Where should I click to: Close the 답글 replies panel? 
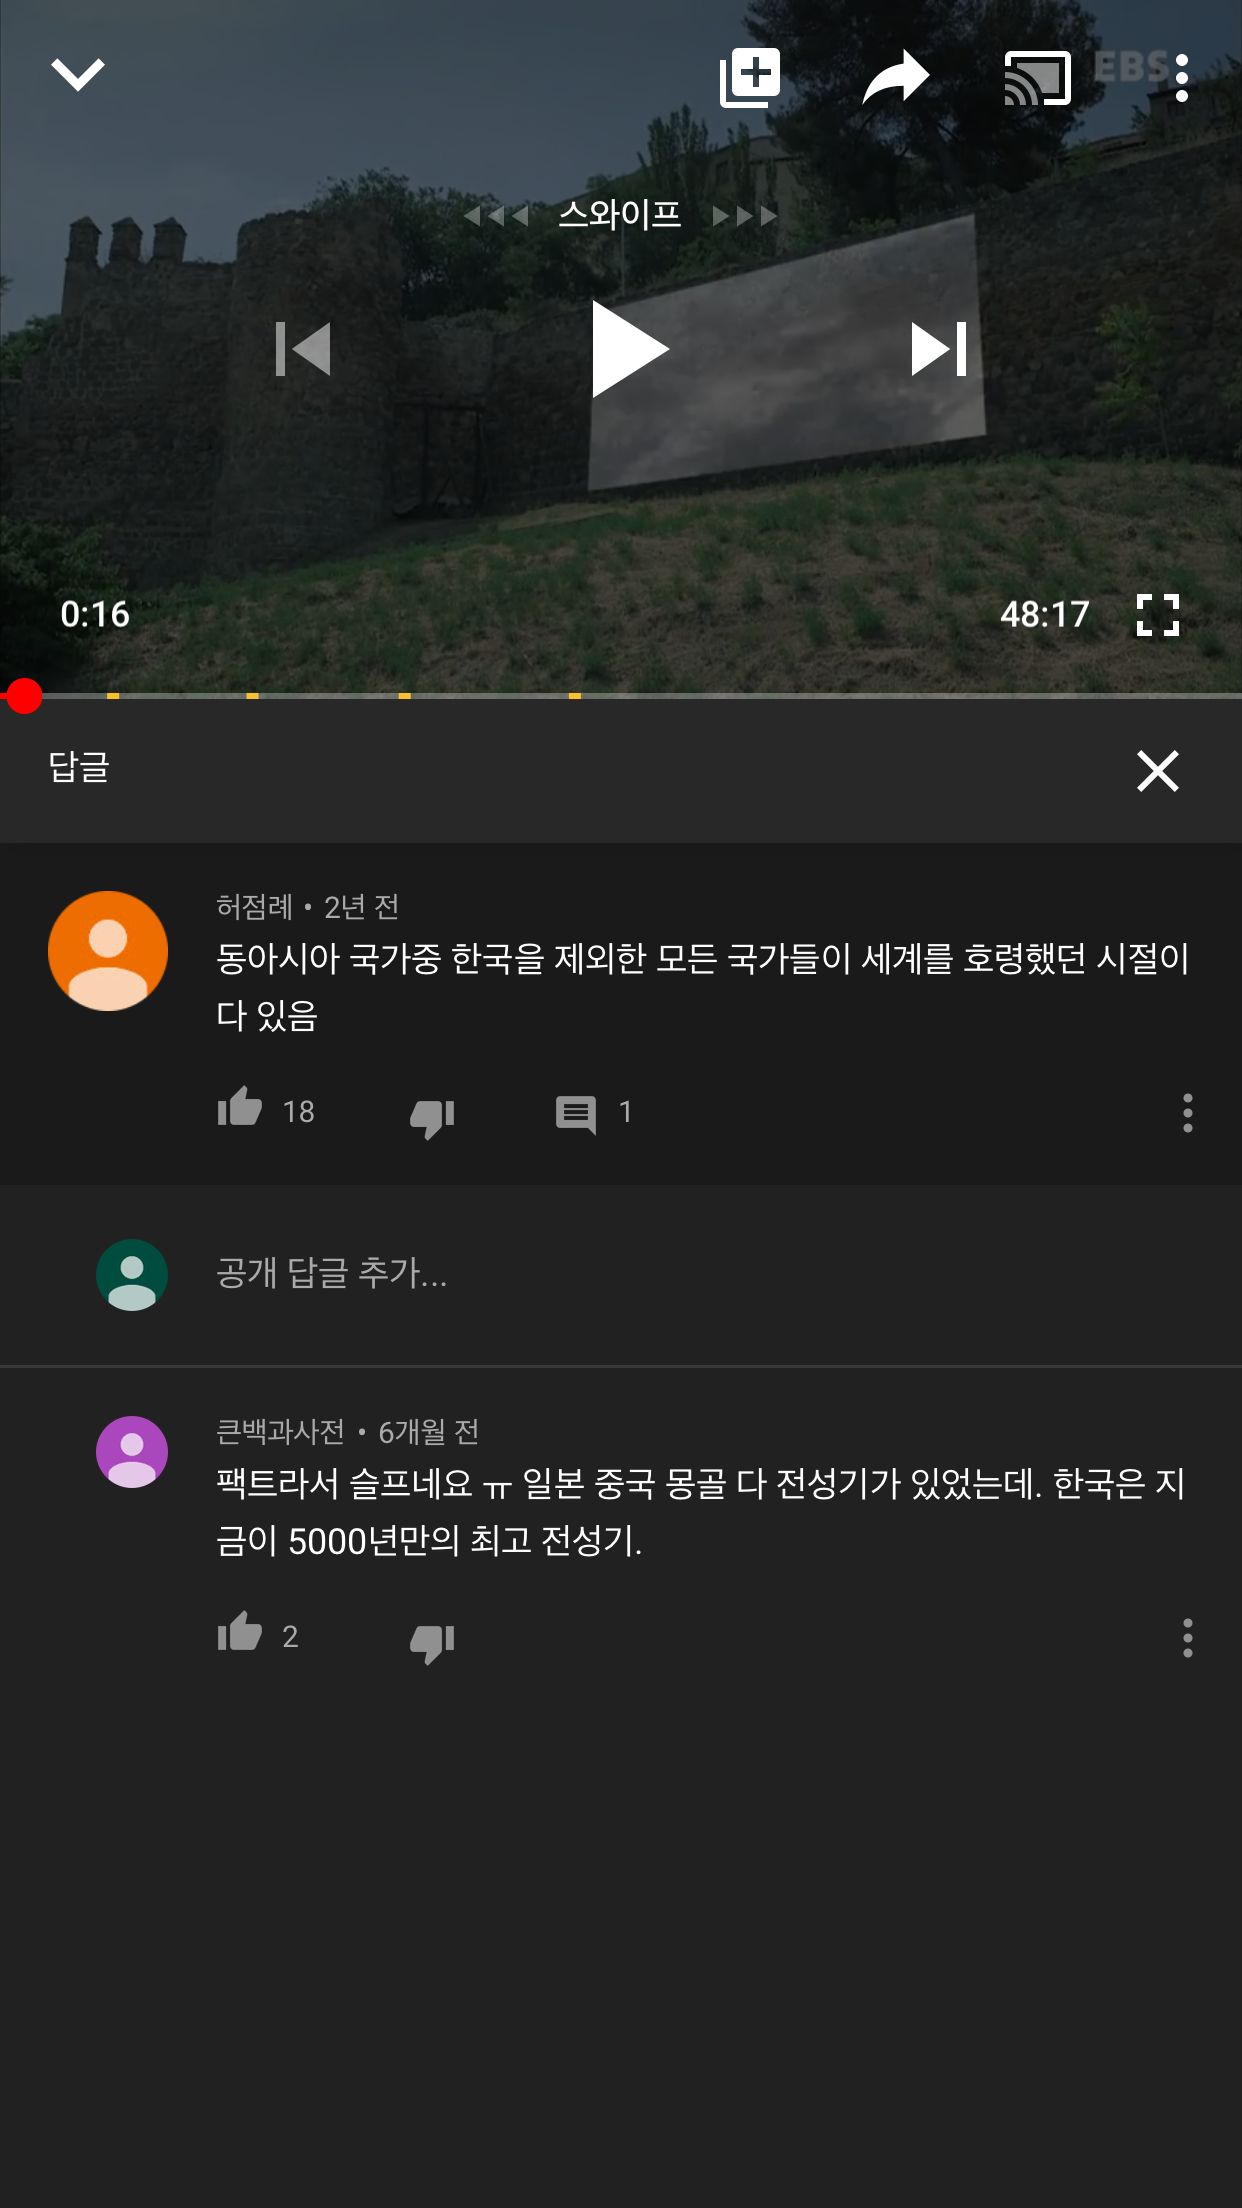(1158, 771)
